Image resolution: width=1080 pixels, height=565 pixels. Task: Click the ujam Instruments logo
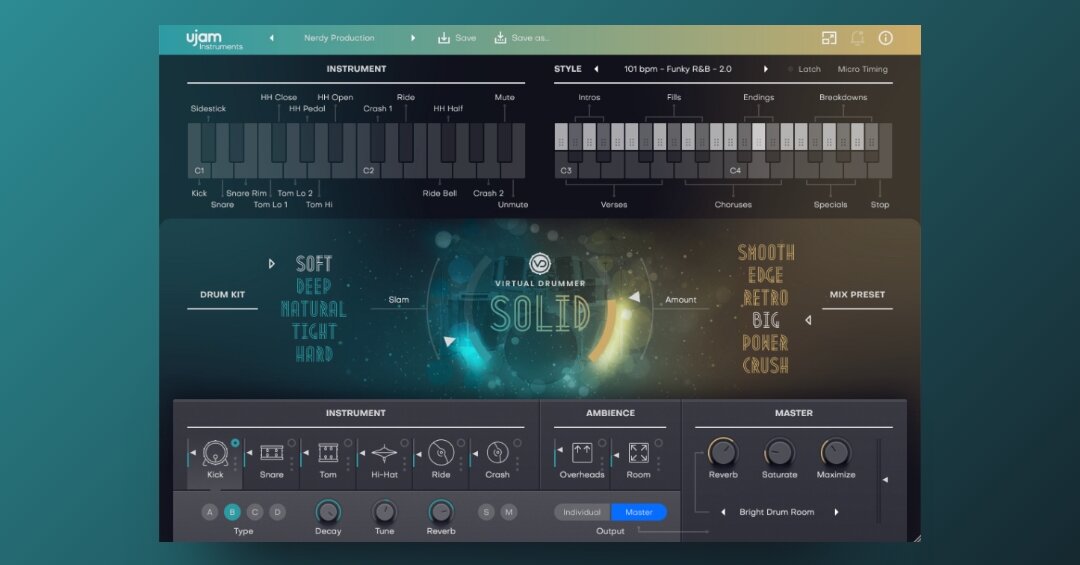214,39
